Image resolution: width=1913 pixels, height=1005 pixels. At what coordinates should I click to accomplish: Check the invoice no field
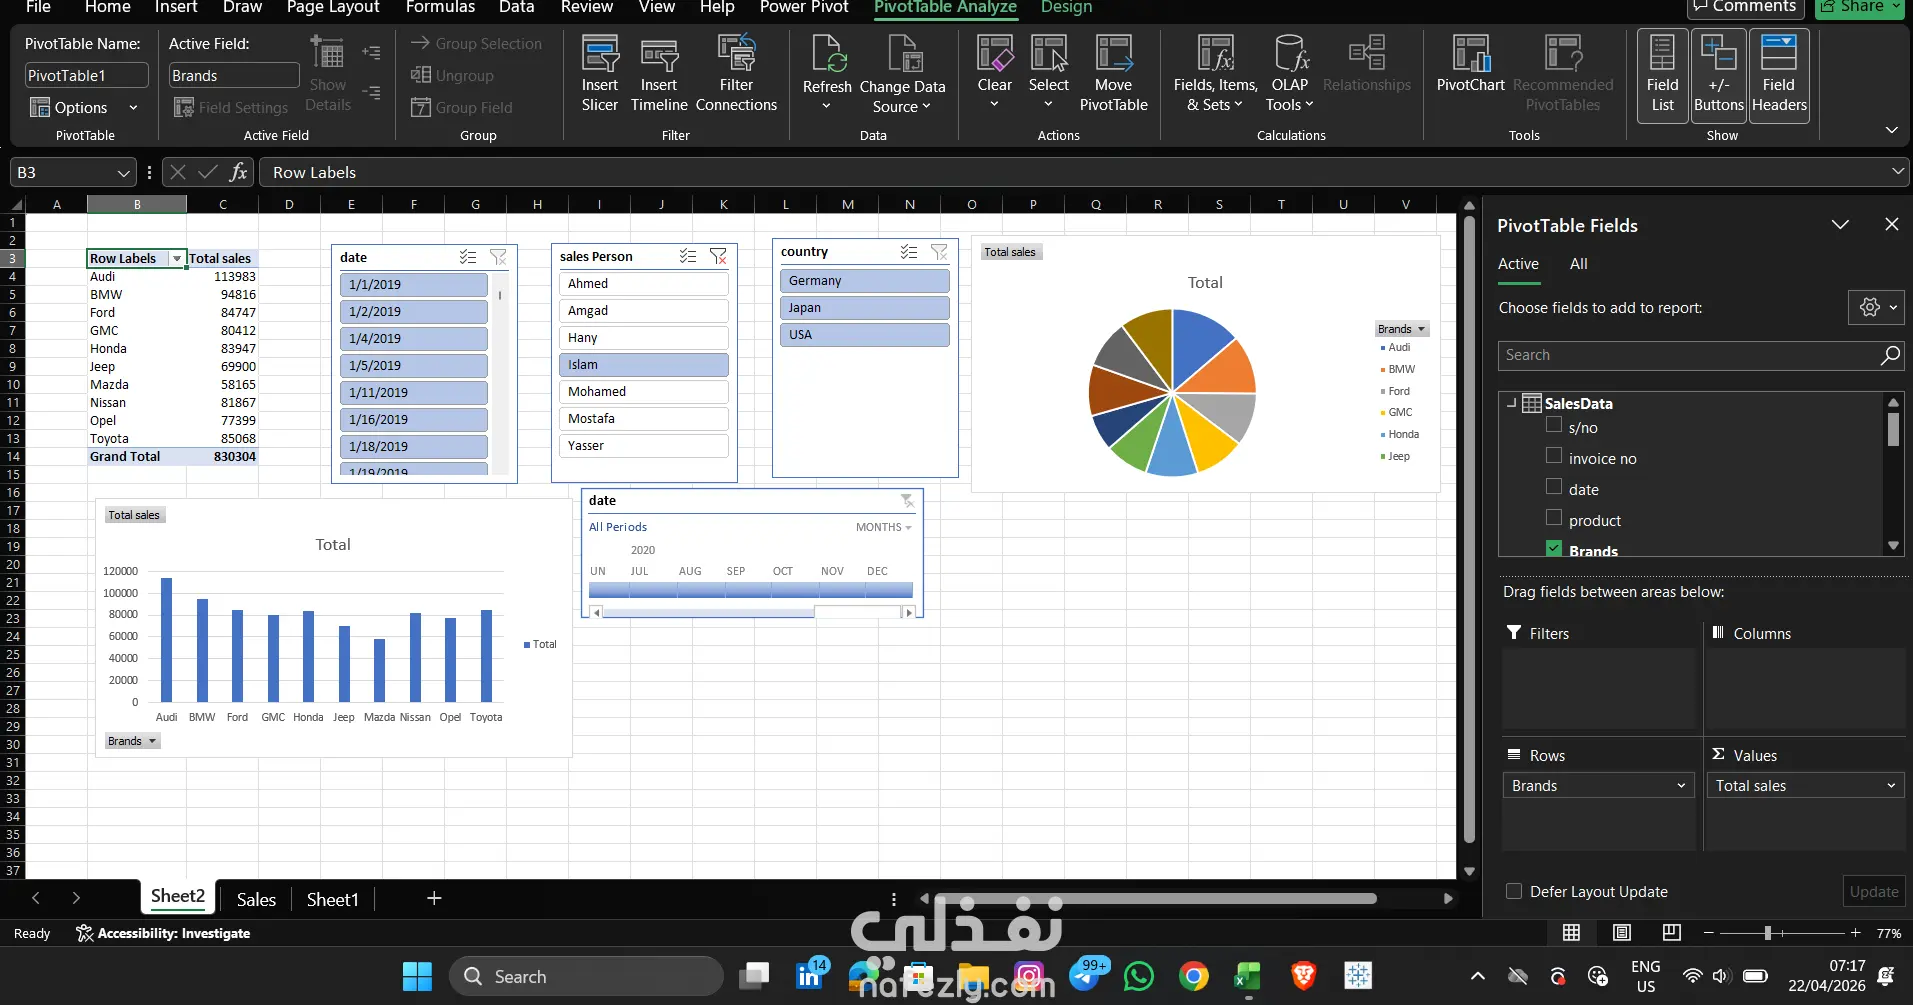coord(1554,456)
